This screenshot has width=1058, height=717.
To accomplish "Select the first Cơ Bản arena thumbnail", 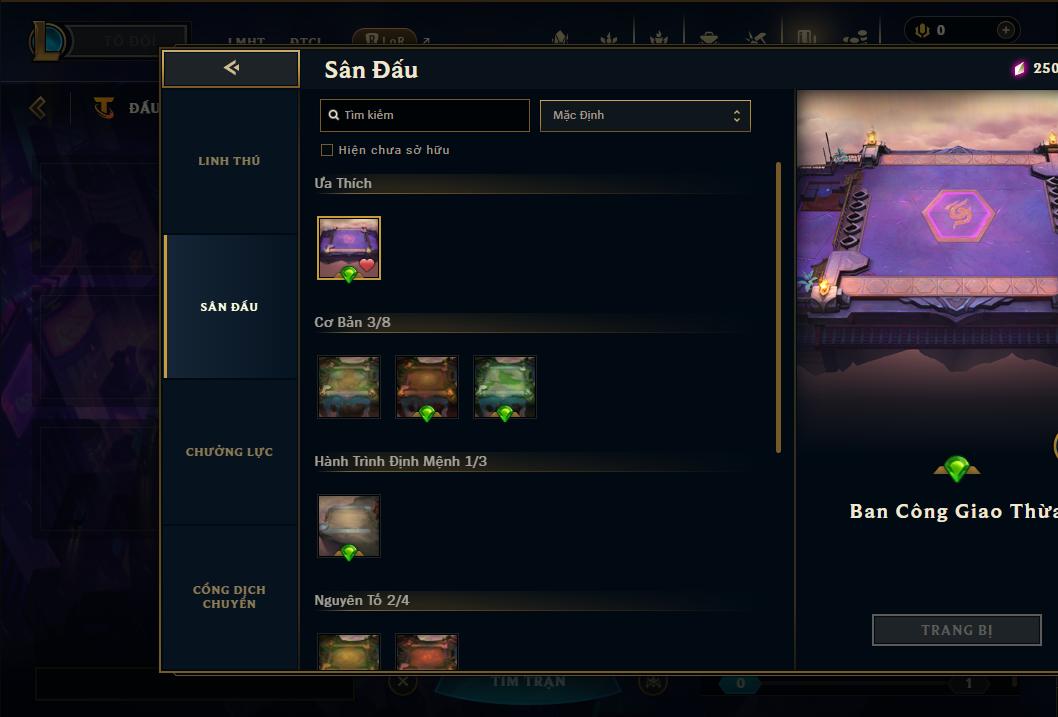I will pyautogui.click(x=349, y=387).
